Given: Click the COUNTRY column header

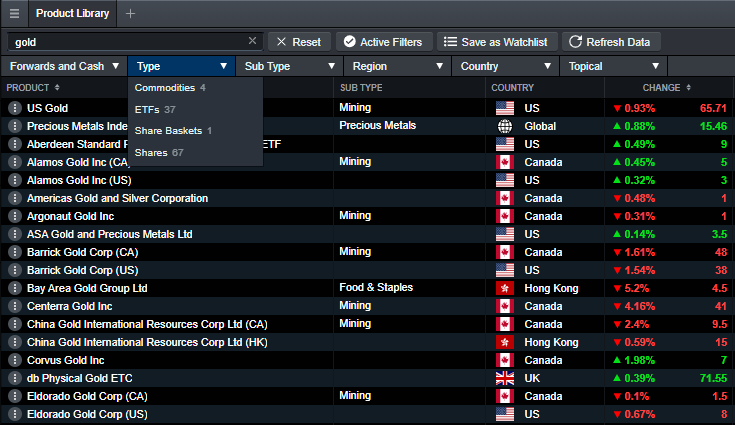Looking at the screenshot, I should (512, 88).
